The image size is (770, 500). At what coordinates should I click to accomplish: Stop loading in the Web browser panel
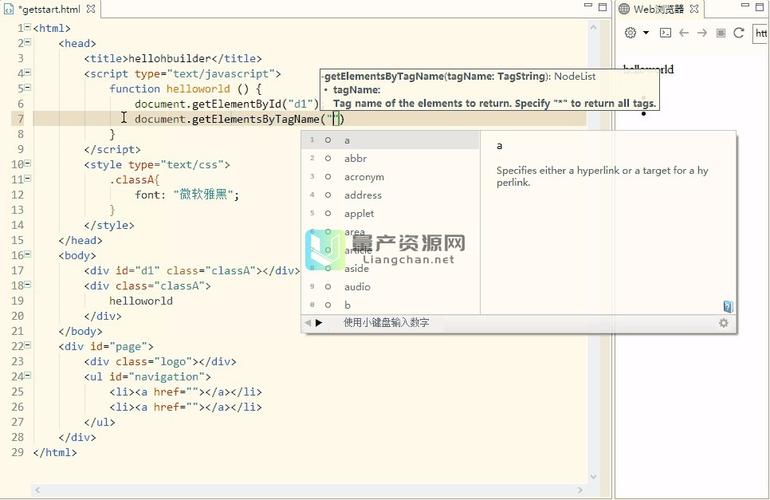(x=721, y=33)
